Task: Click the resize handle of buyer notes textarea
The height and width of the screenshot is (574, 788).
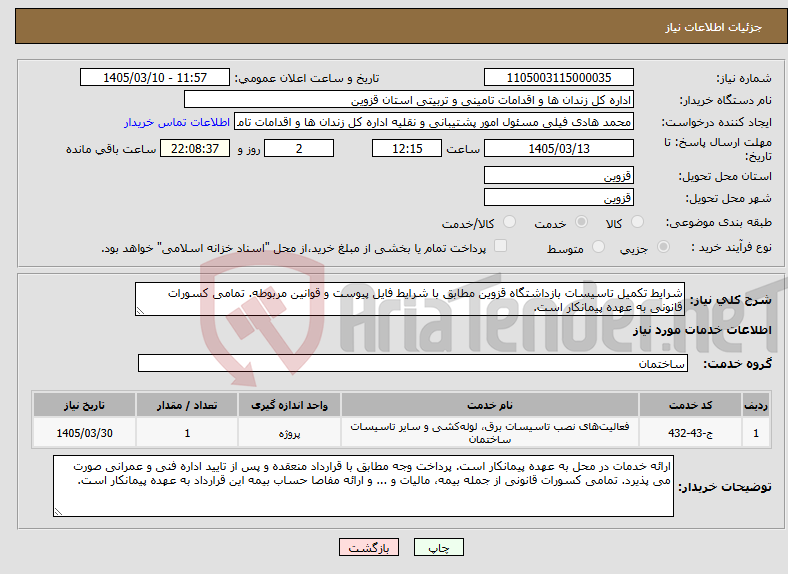Action: (58, 512)
